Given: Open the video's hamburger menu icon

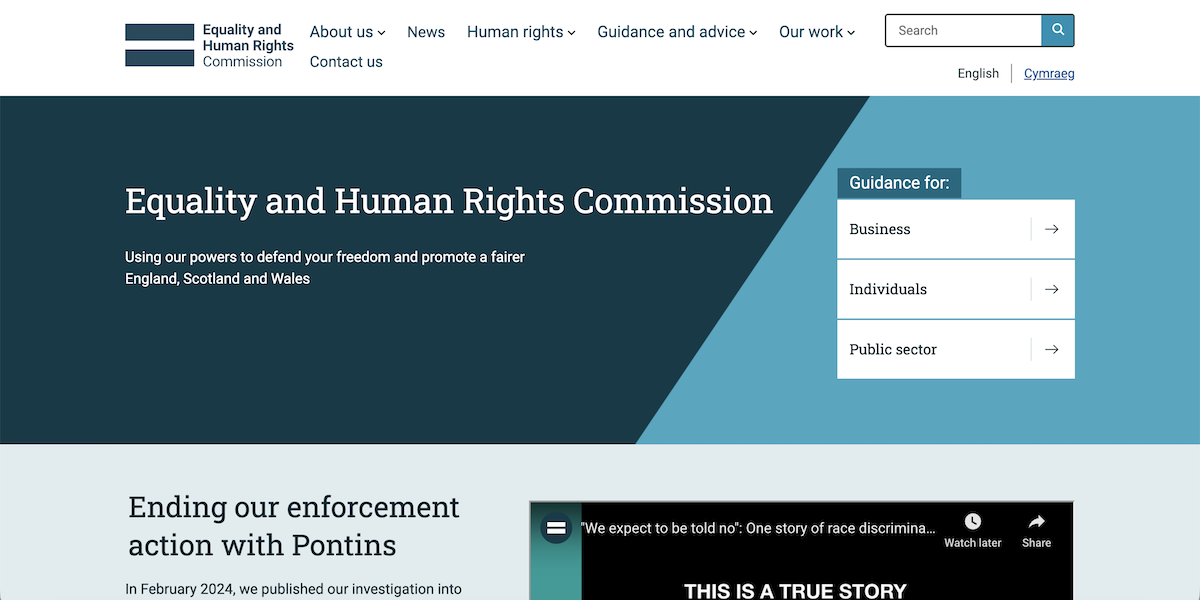Looking at the screenshot, I should tap(556, 528).
